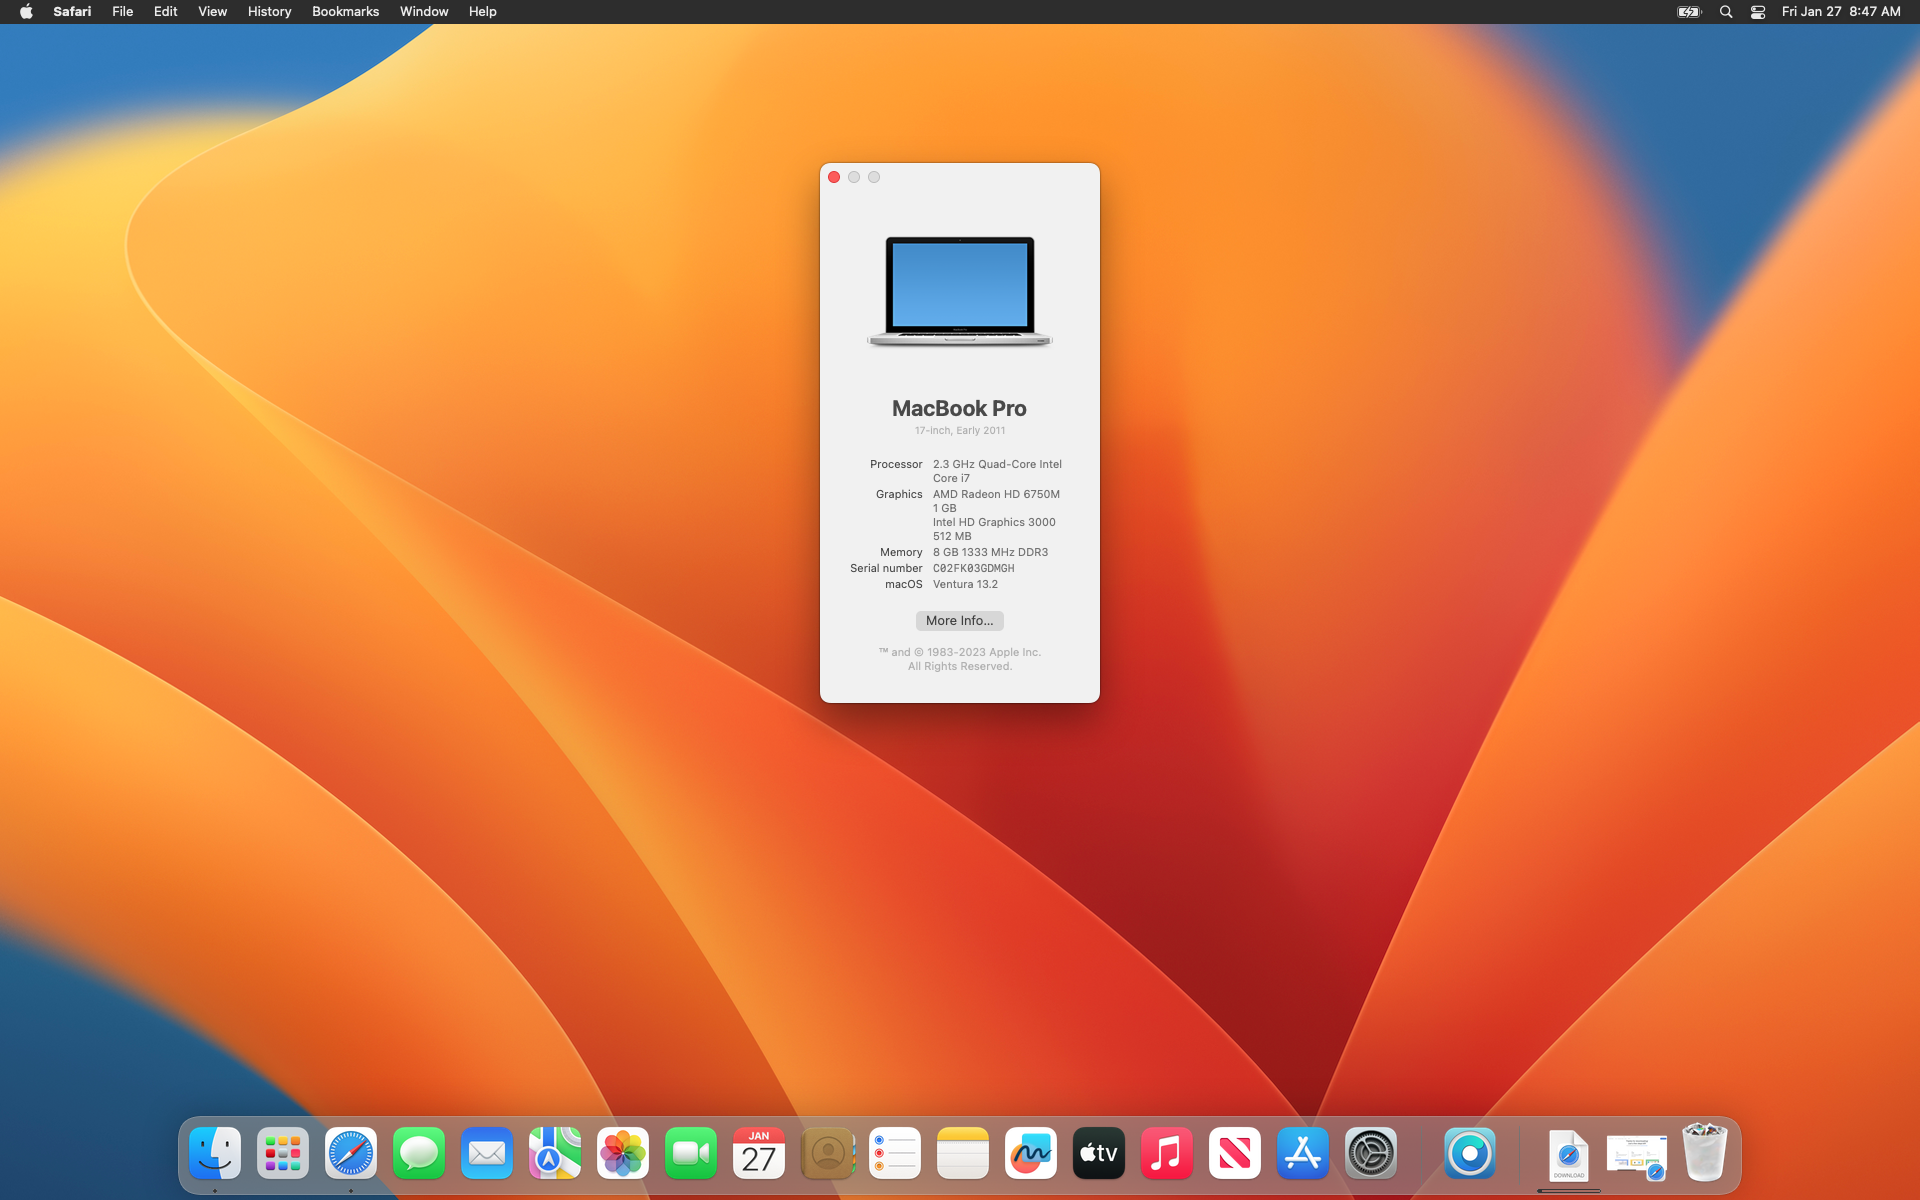This screenshot has width=1920, height=1200.
Task: Open Photos app in Dock
Action: coord(623,1154)
